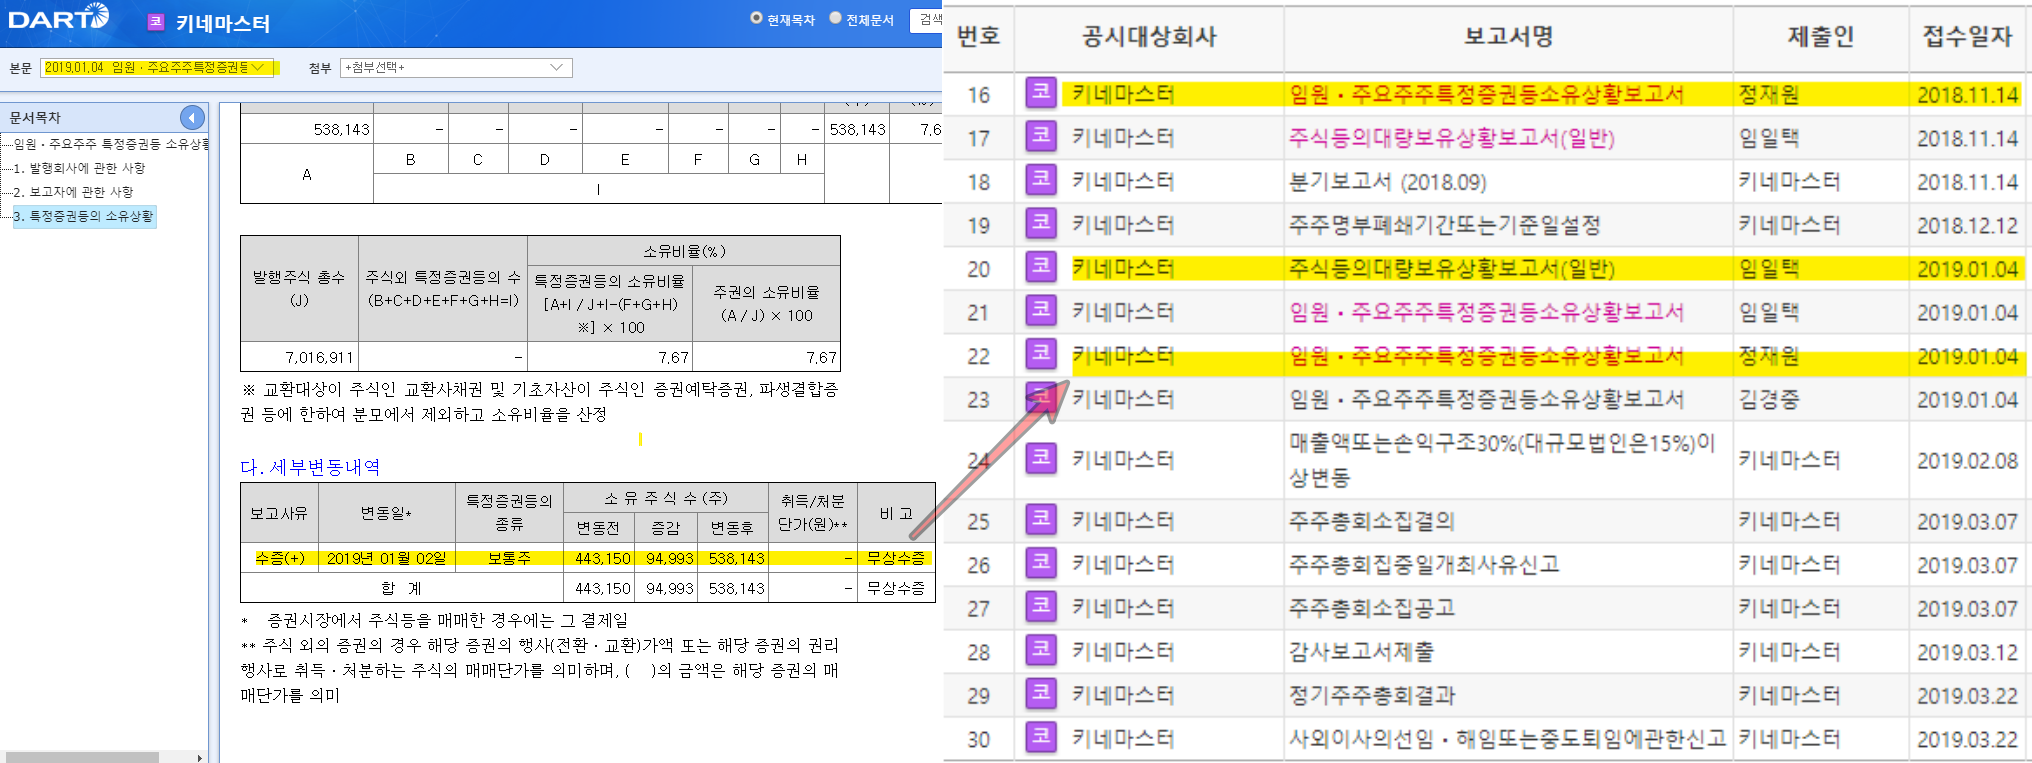Screen dimensions: 2032x763
Task: Open row 22 ownership report by 정재원 2019.01.04
Action: point(1486,355)
